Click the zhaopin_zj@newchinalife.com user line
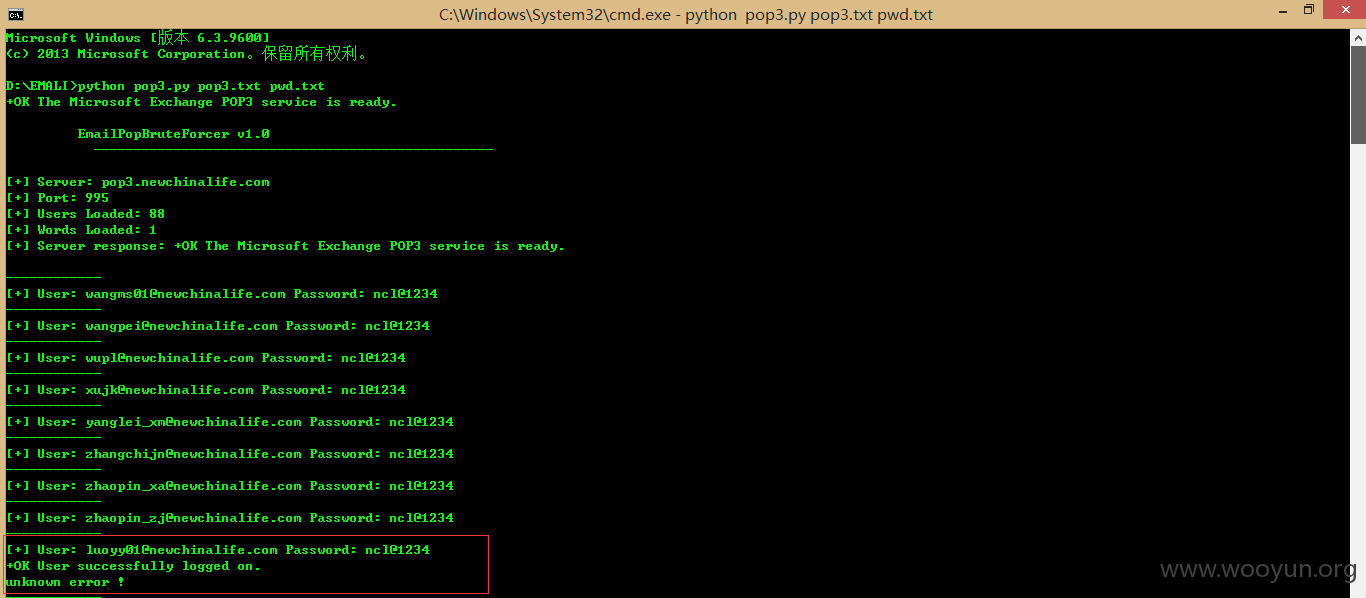1366x598 pixels. pyautogui.click(x=230, y=518)
